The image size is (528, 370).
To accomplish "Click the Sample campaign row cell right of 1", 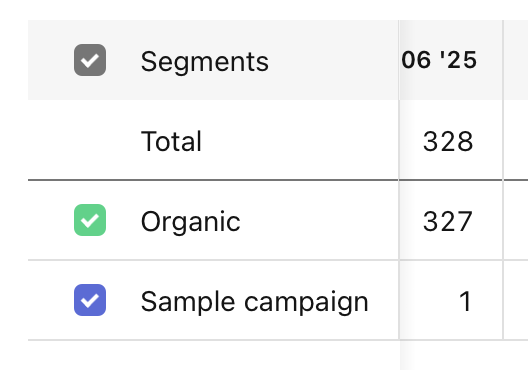I will [516, 300].
